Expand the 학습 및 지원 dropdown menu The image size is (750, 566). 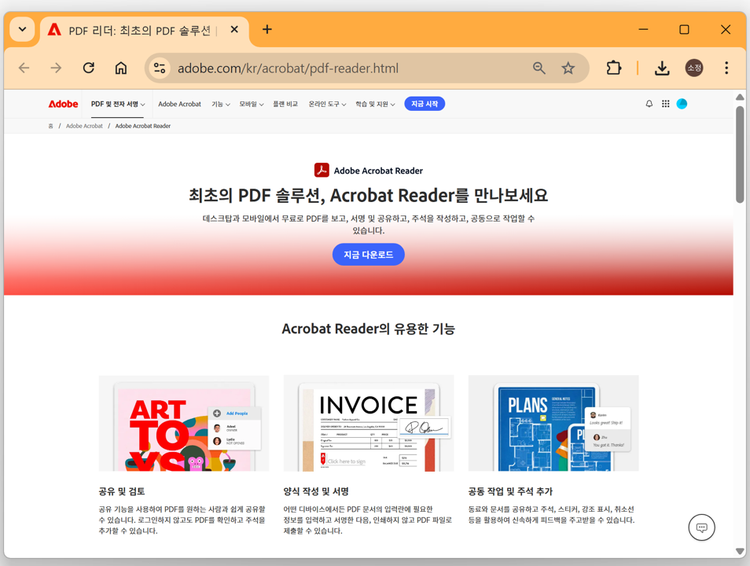[375, 104]
